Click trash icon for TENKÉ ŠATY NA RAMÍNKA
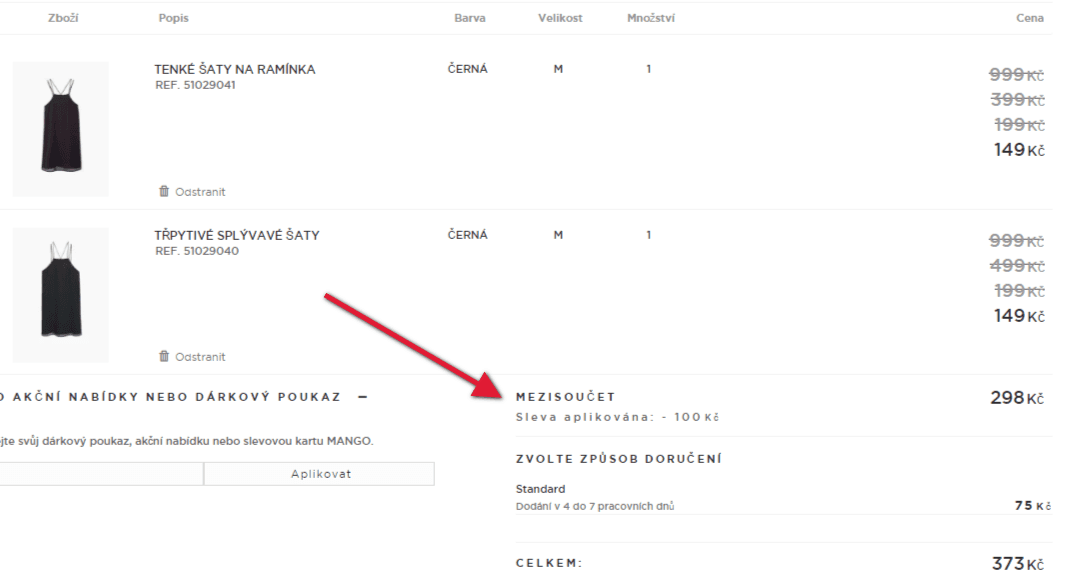The image size is (1091, 582). (x=164, y=191)
